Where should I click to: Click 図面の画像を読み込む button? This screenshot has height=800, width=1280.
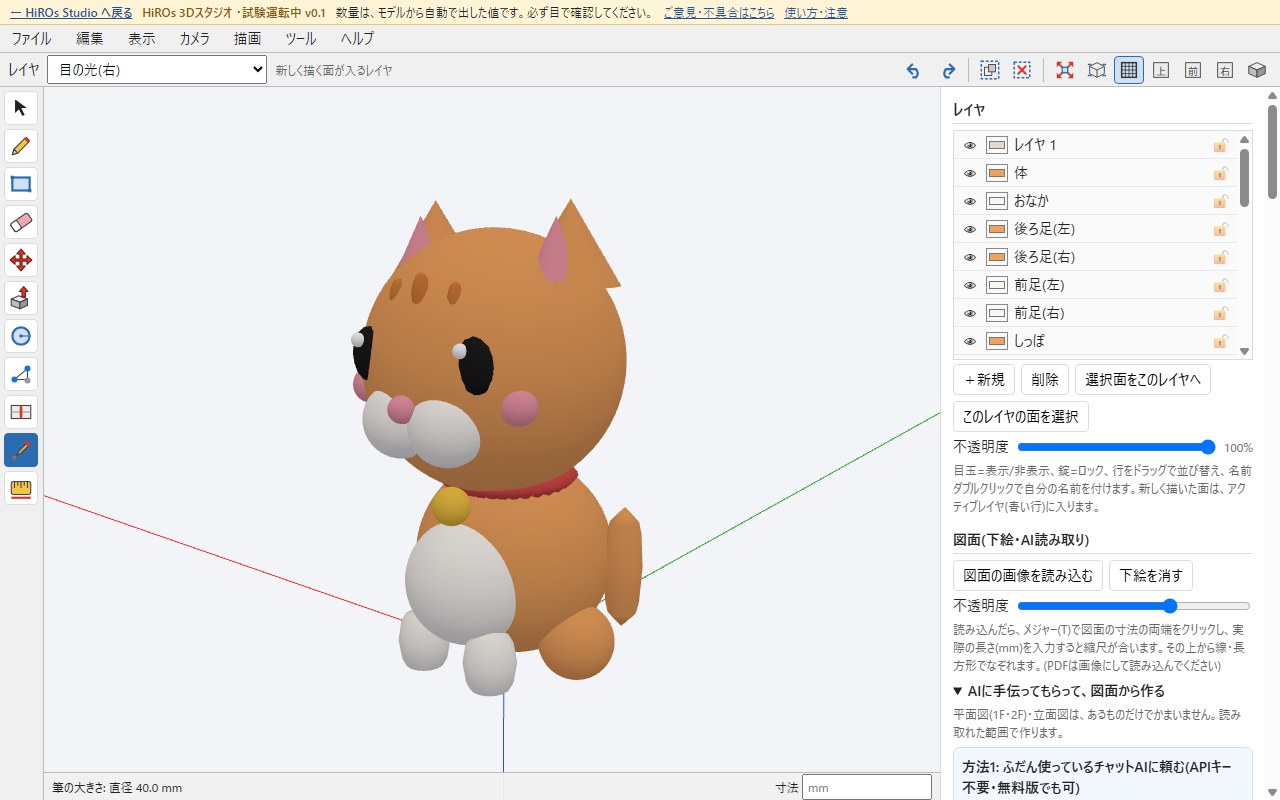point(1028,575)
